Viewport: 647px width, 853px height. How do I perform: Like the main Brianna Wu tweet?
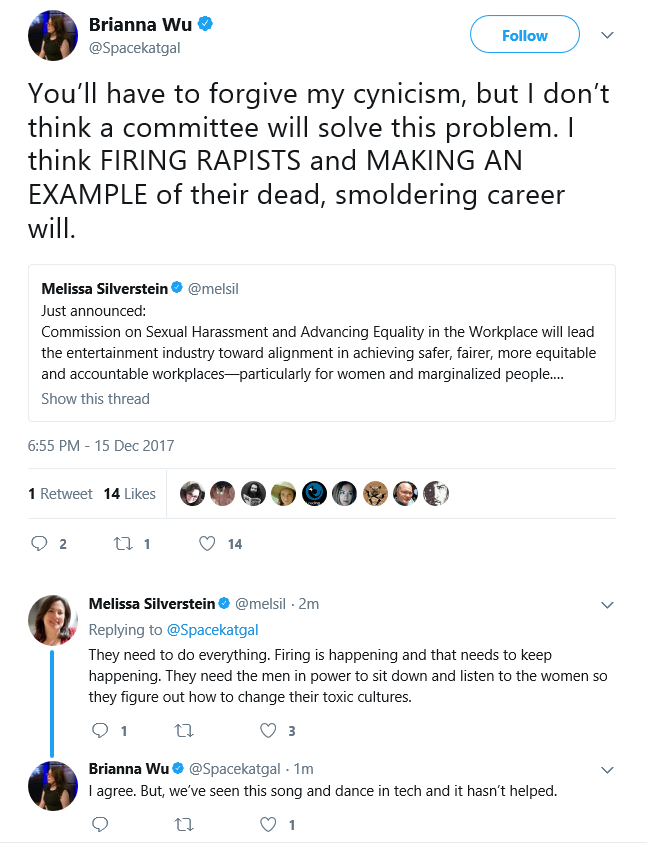[207, 543]
